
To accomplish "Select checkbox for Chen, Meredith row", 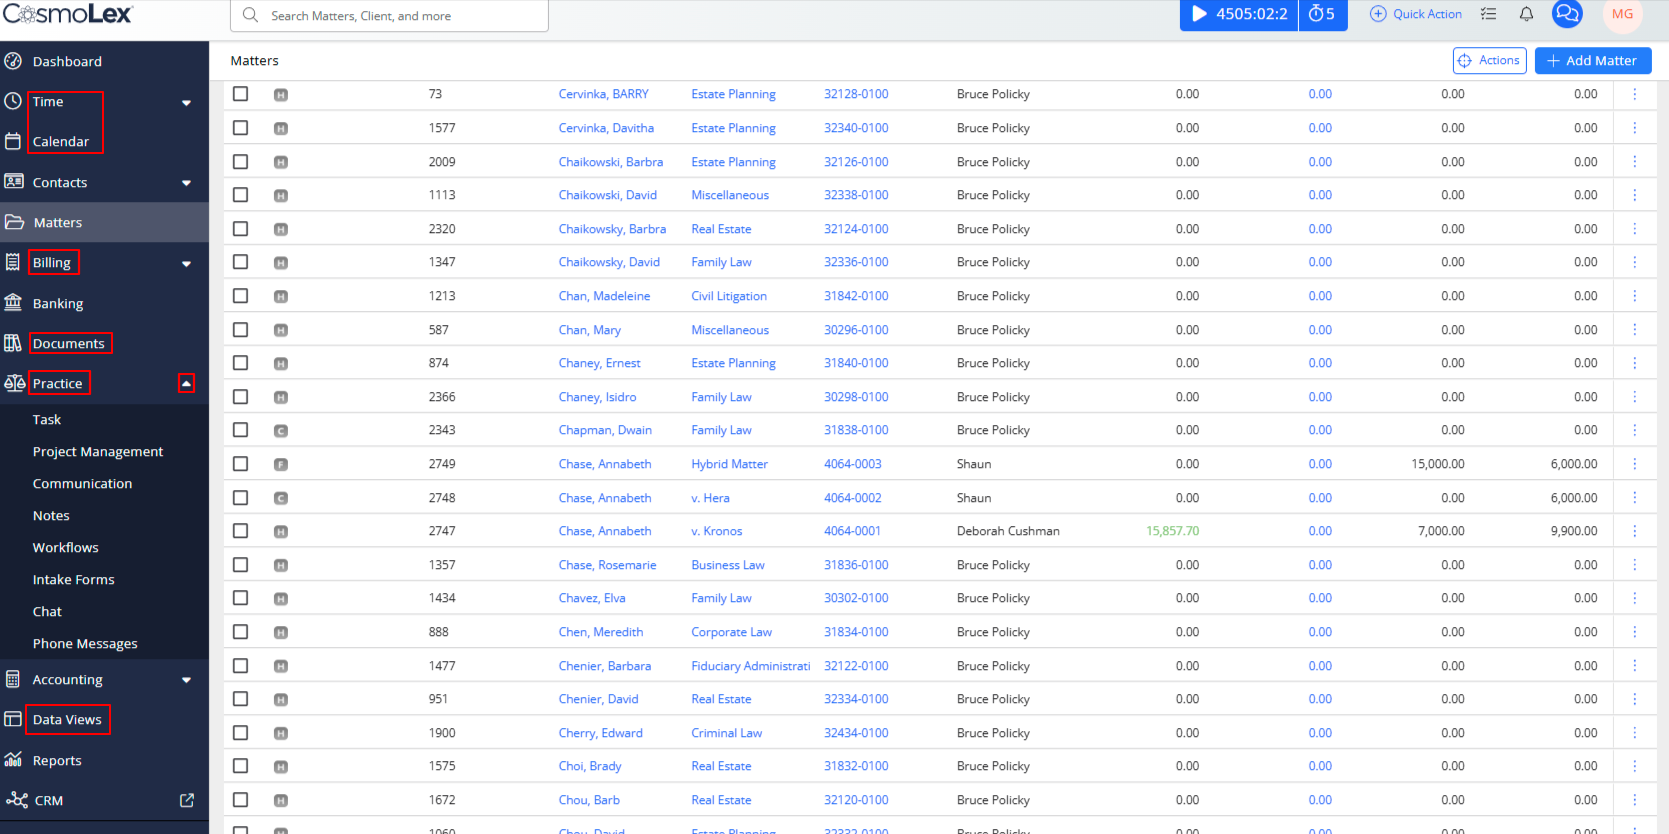I will [240, 631].
